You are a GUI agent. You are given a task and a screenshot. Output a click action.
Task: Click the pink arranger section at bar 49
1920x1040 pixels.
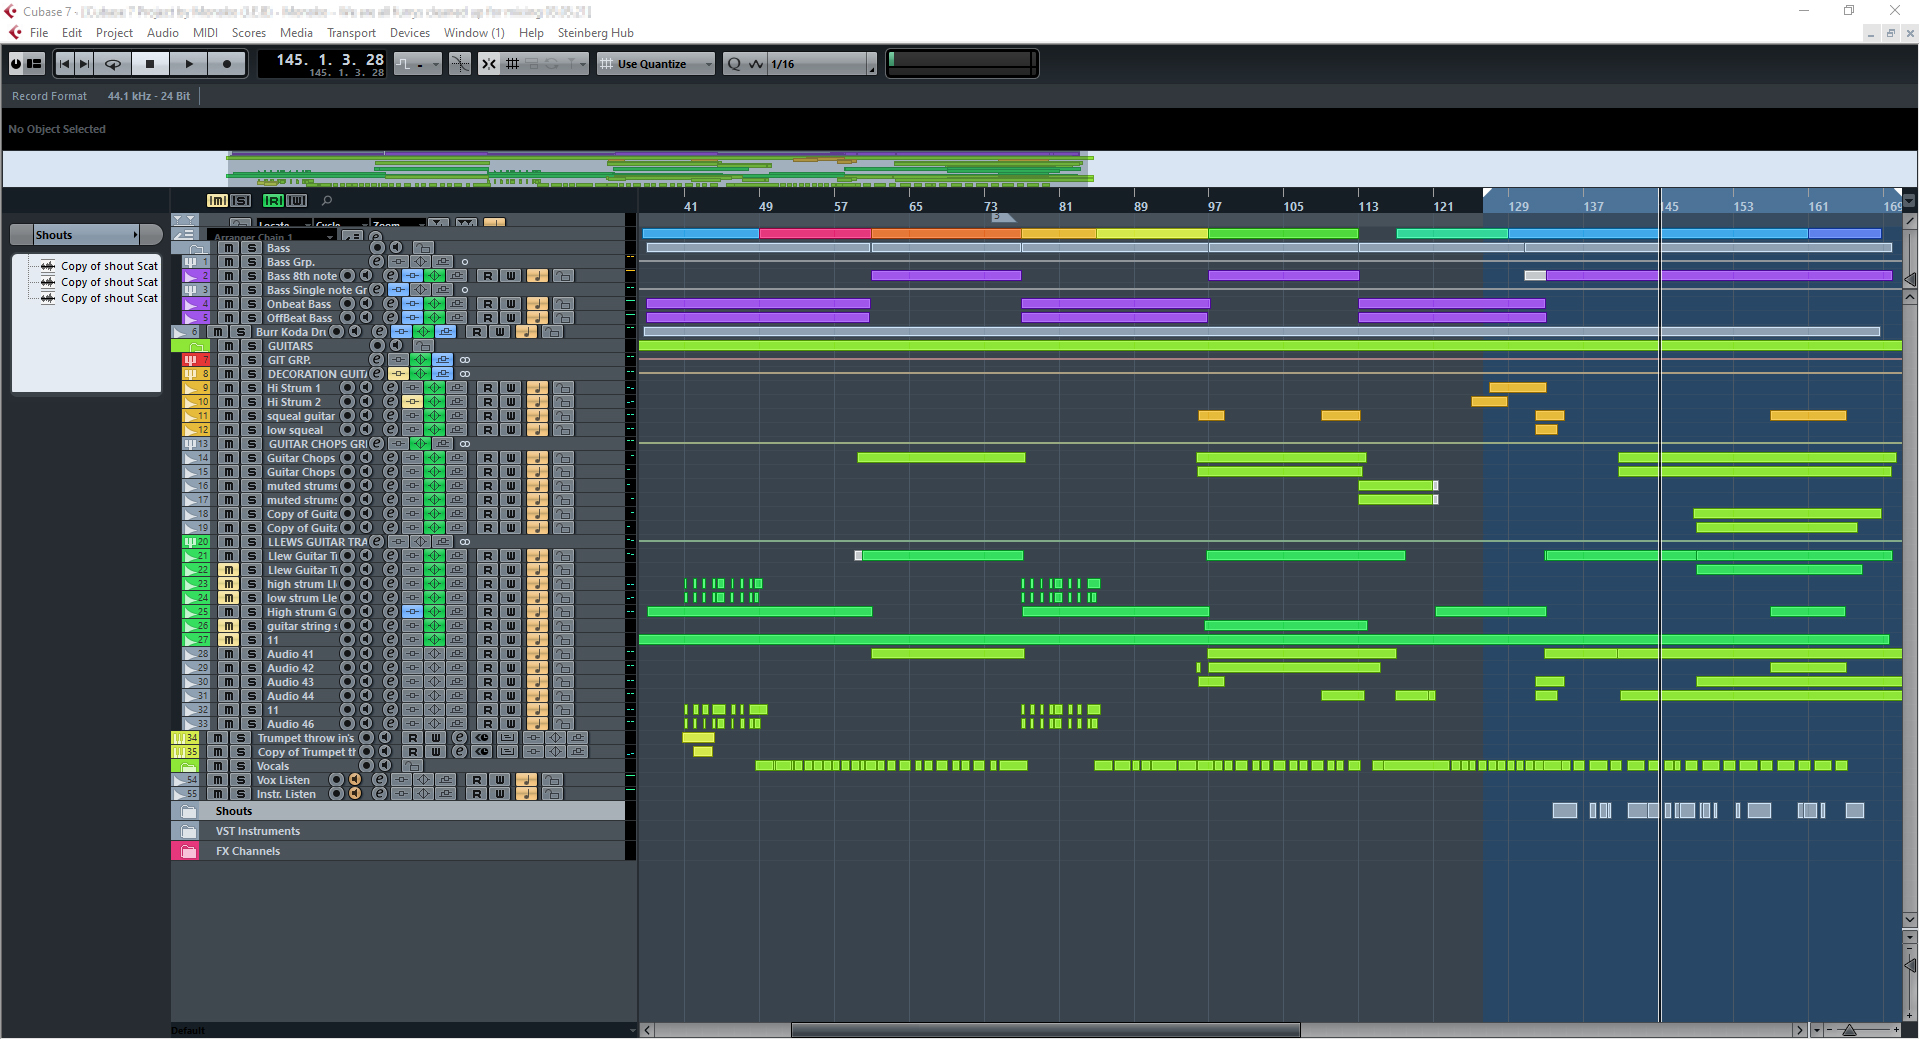tap(815, 234)
